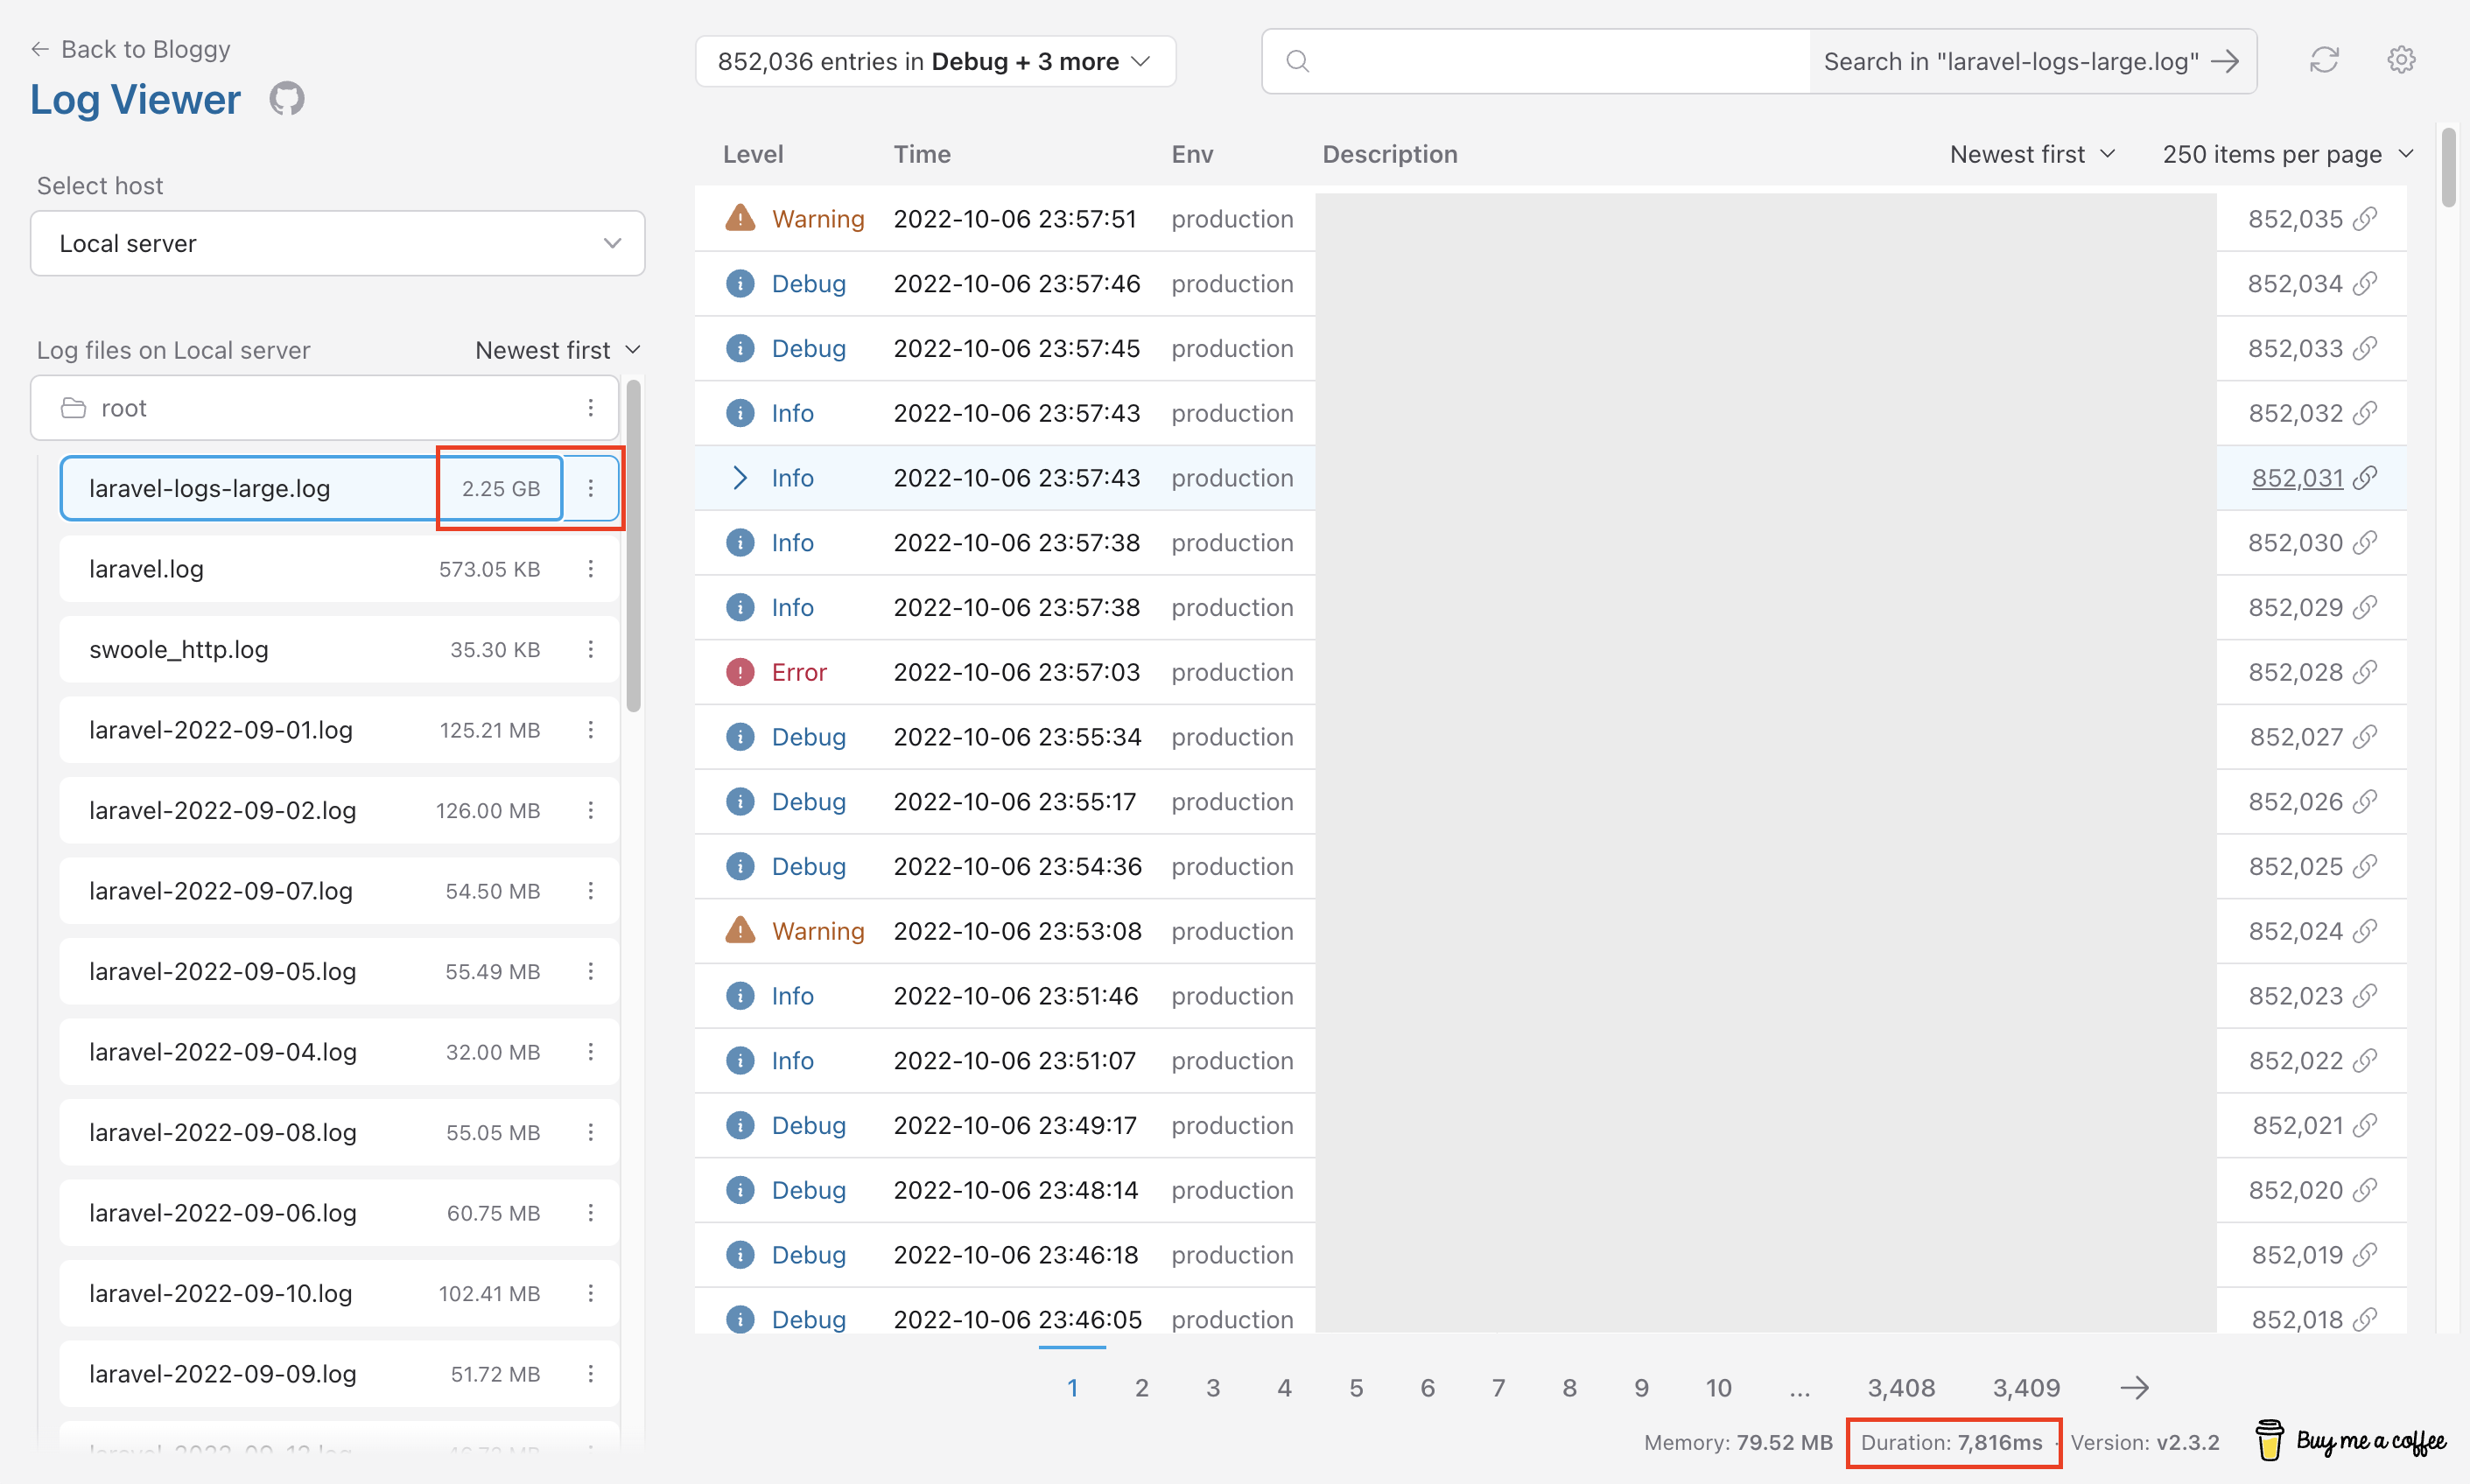Click error icon on 23:57:03 entry
Image resolution: width=2470 pixels, height=1484 pixels.
click(740, 672)
